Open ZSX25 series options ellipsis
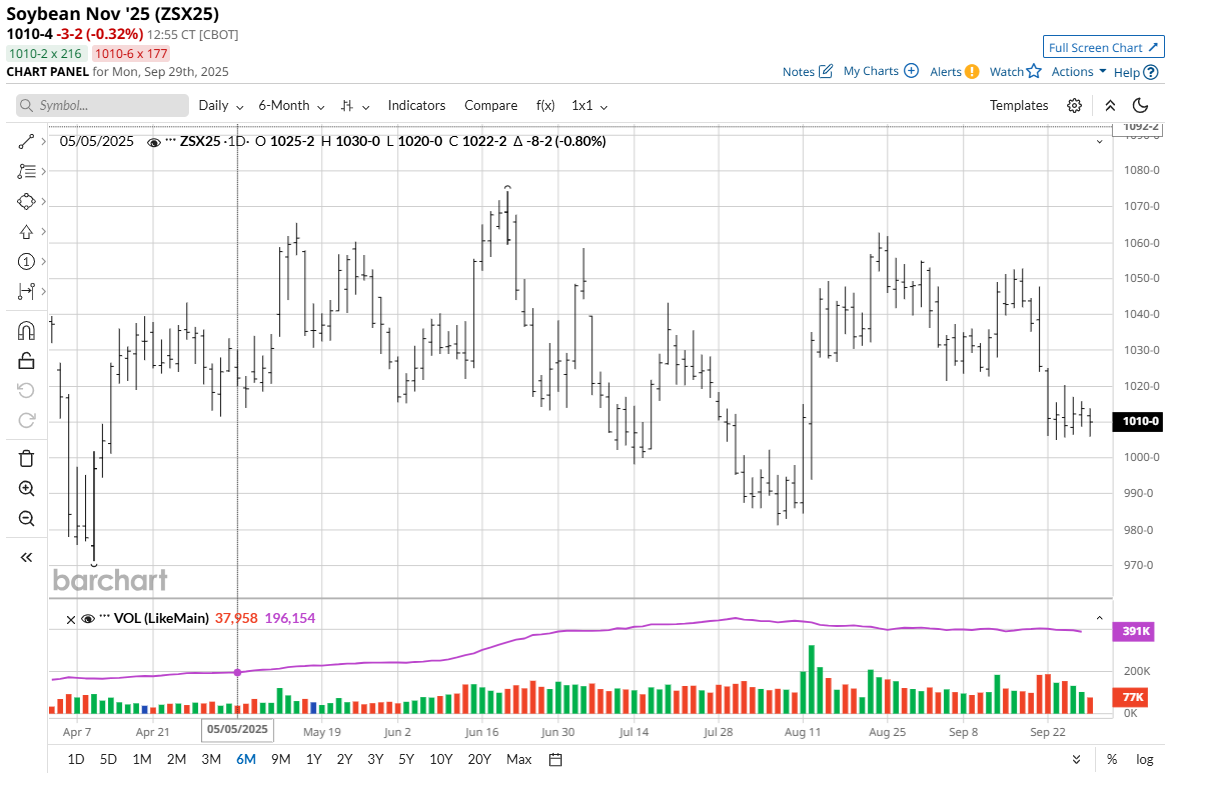Screen dimensions: 1217x786 click(170, 142)
